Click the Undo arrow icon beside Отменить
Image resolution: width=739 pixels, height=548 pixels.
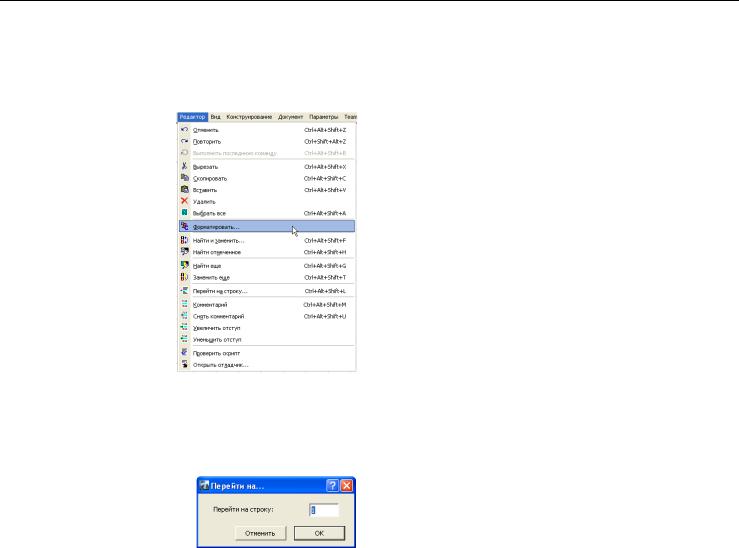[x=184, y=130]
